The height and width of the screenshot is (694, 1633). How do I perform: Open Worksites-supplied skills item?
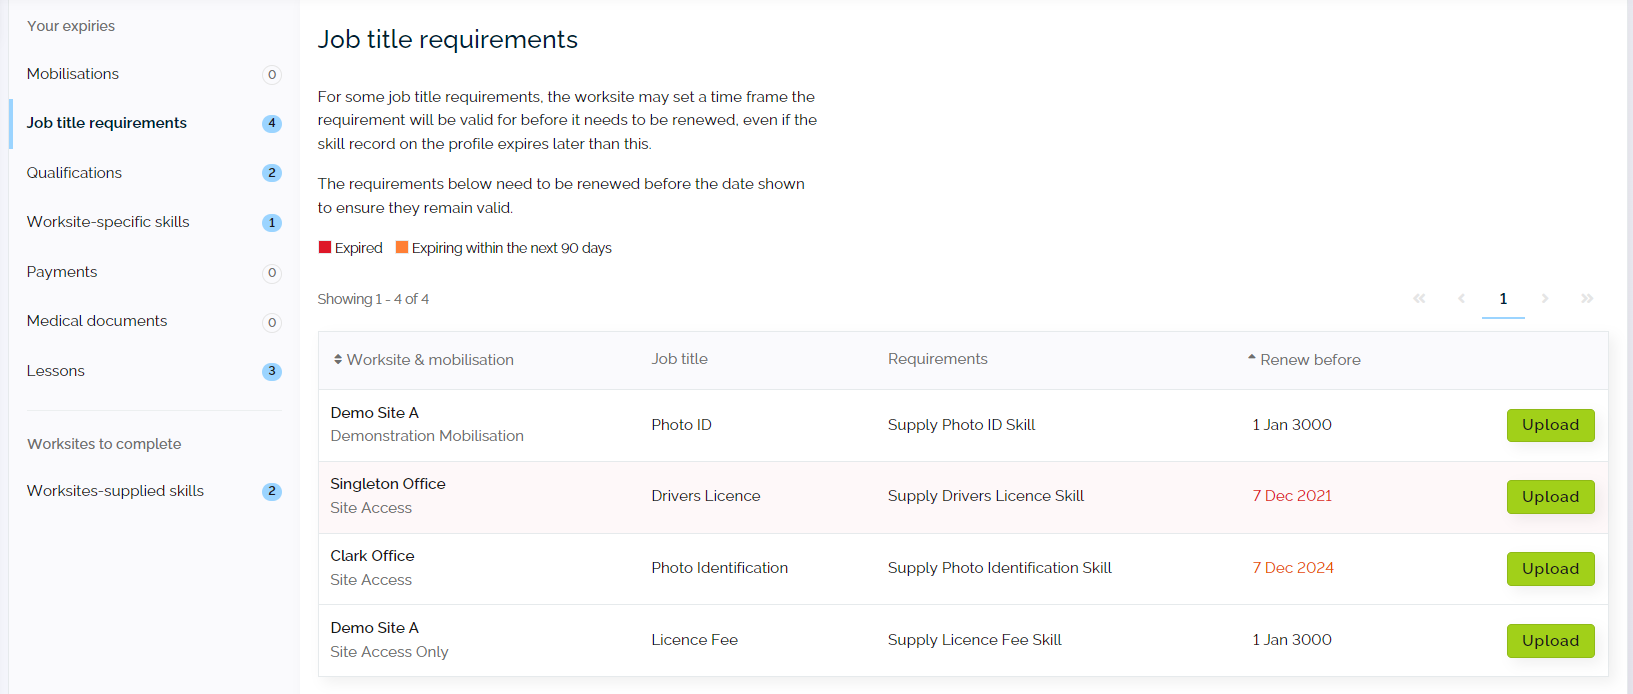(115, 491)
